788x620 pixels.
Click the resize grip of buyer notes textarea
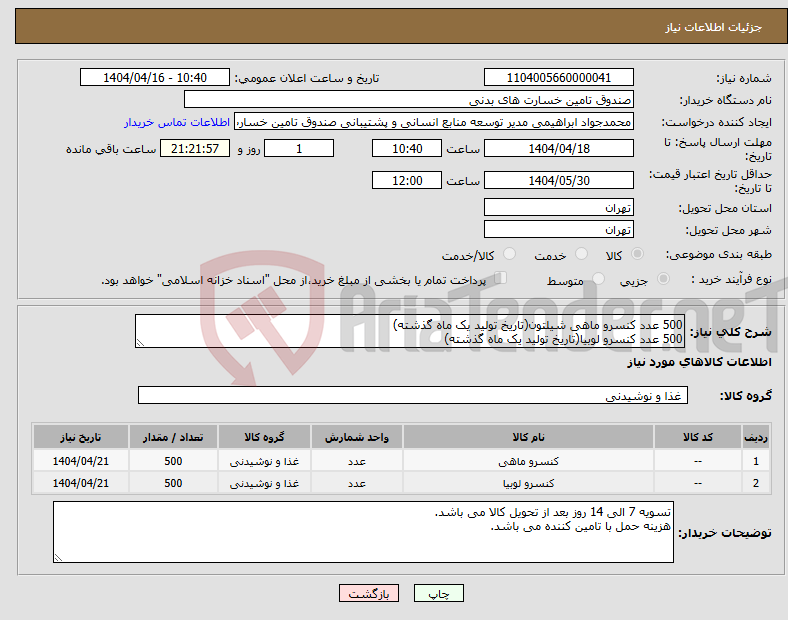click(58, 557)
